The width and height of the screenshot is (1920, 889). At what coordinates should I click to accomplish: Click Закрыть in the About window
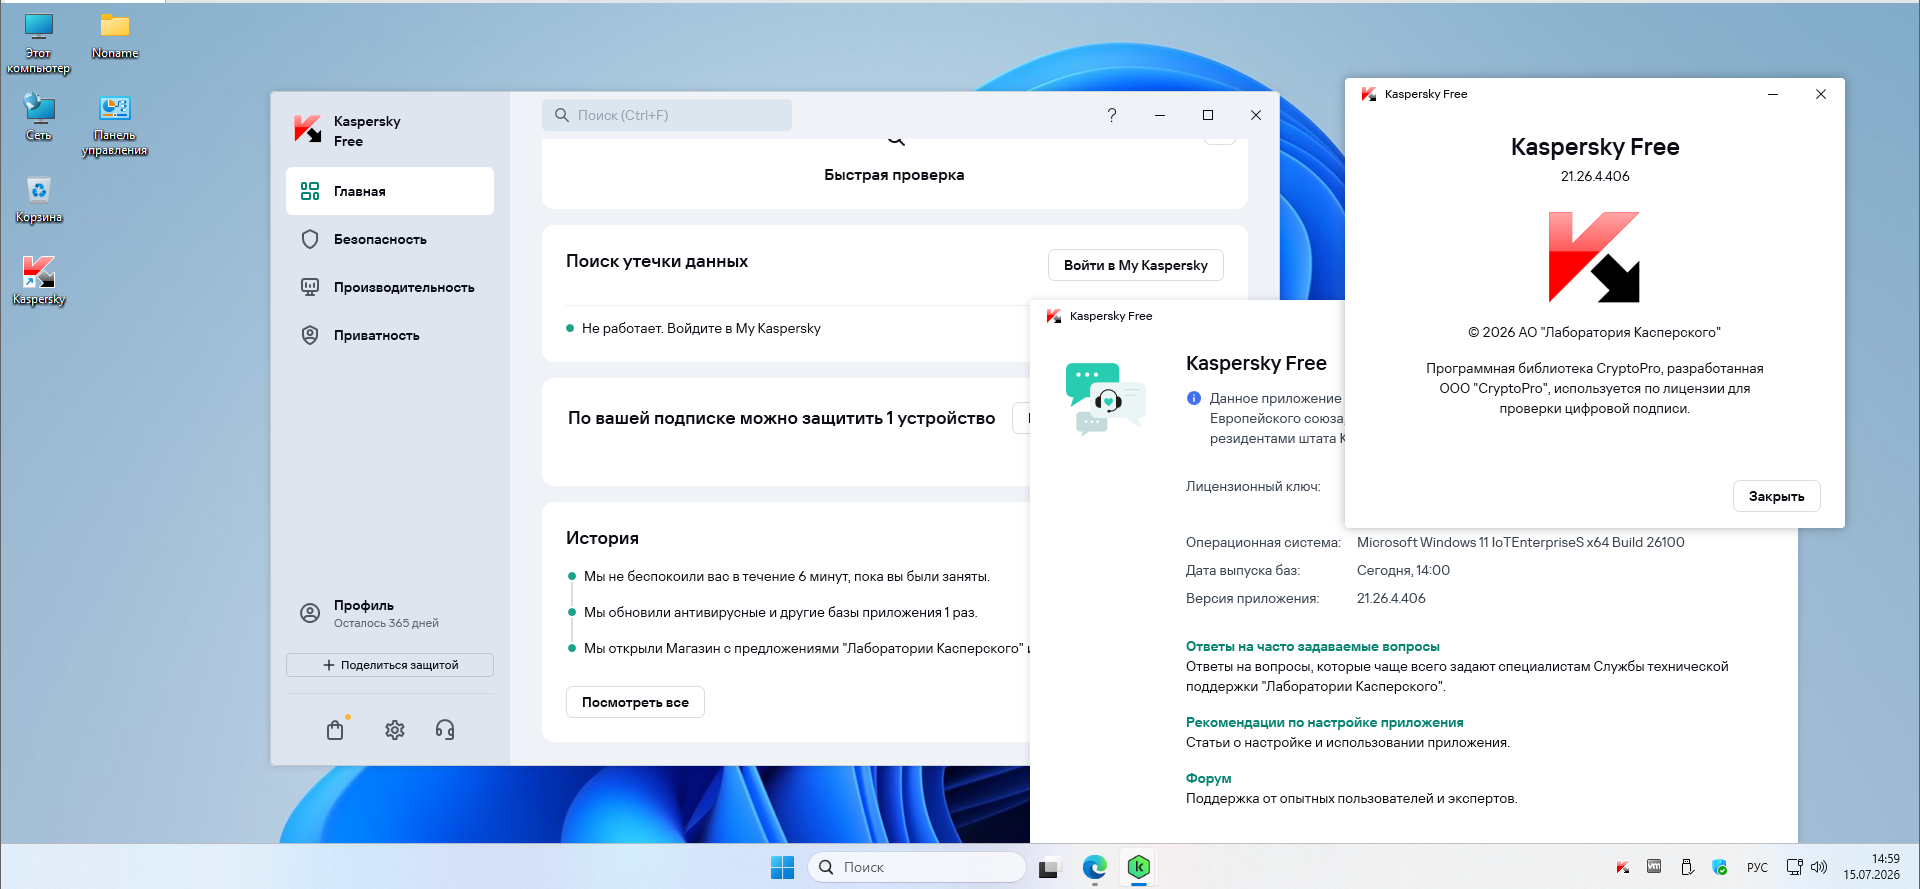tap(1776, 496)
